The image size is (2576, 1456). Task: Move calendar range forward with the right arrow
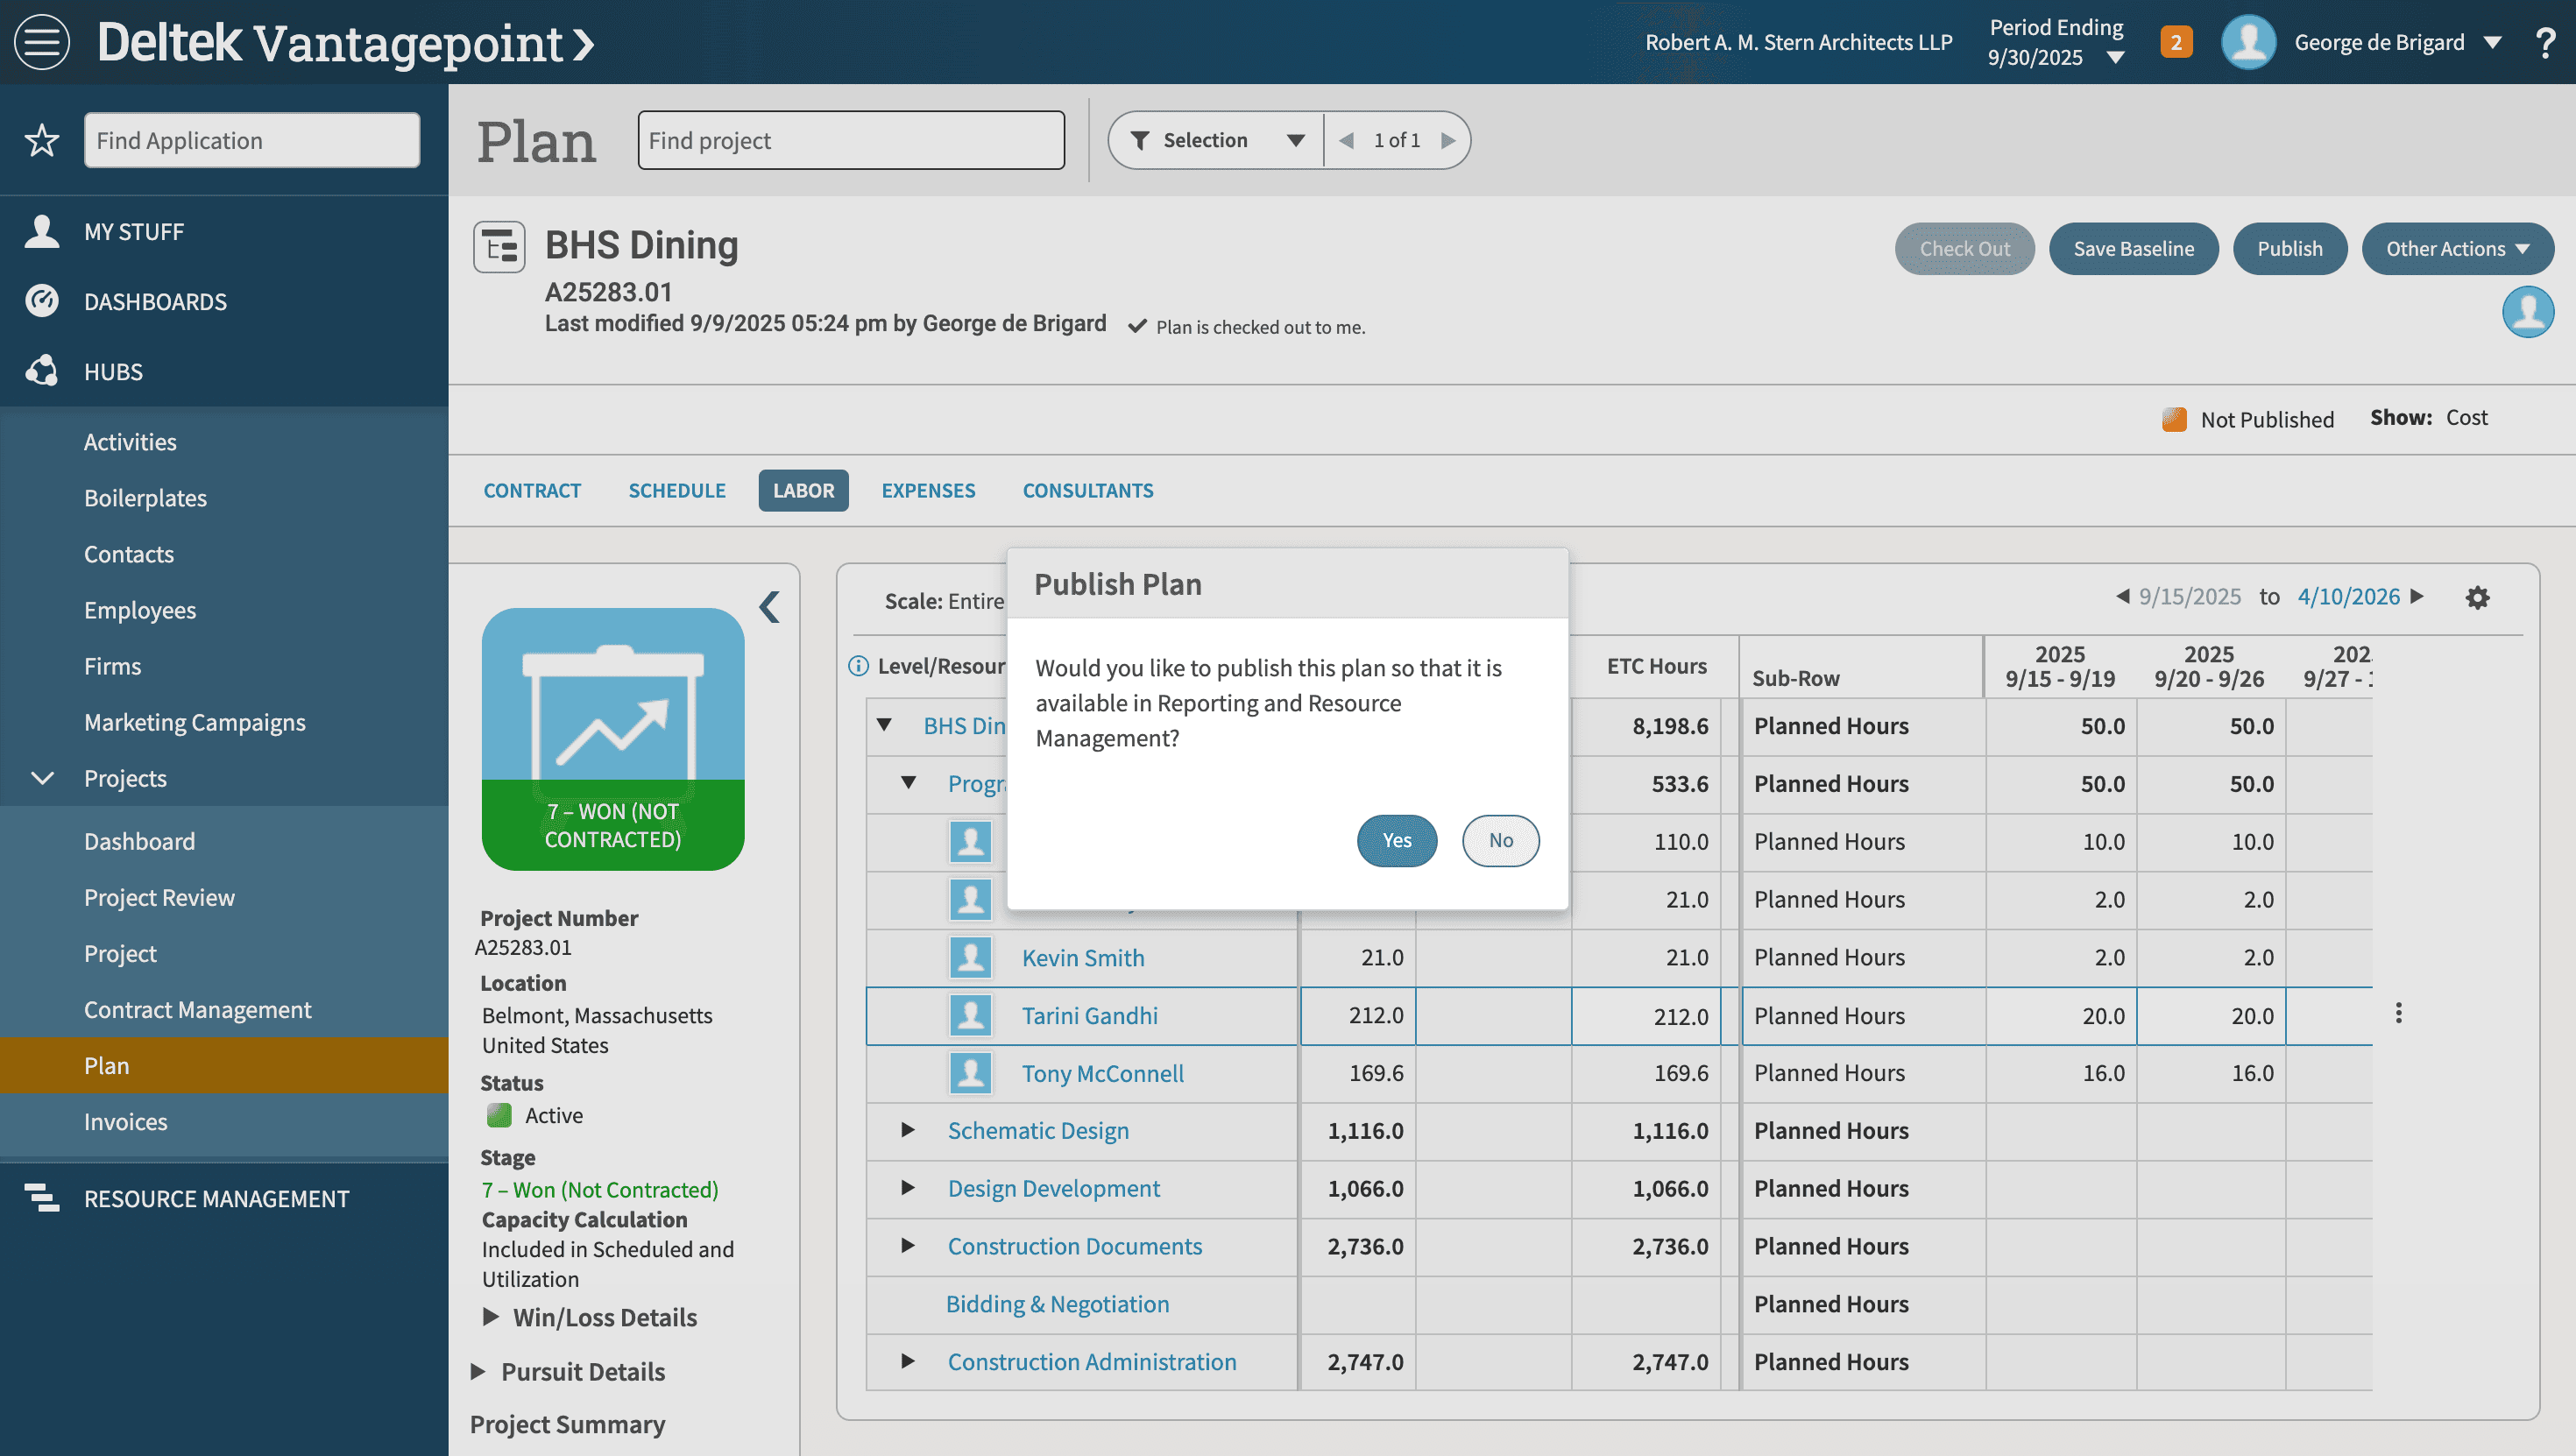coord(2416,596)
